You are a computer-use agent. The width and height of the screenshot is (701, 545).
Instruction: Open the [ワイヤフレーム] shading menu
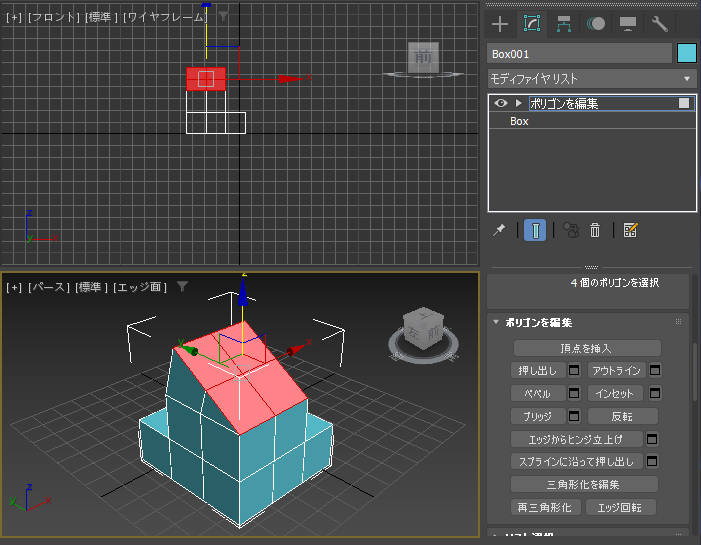tap(165, 17)
